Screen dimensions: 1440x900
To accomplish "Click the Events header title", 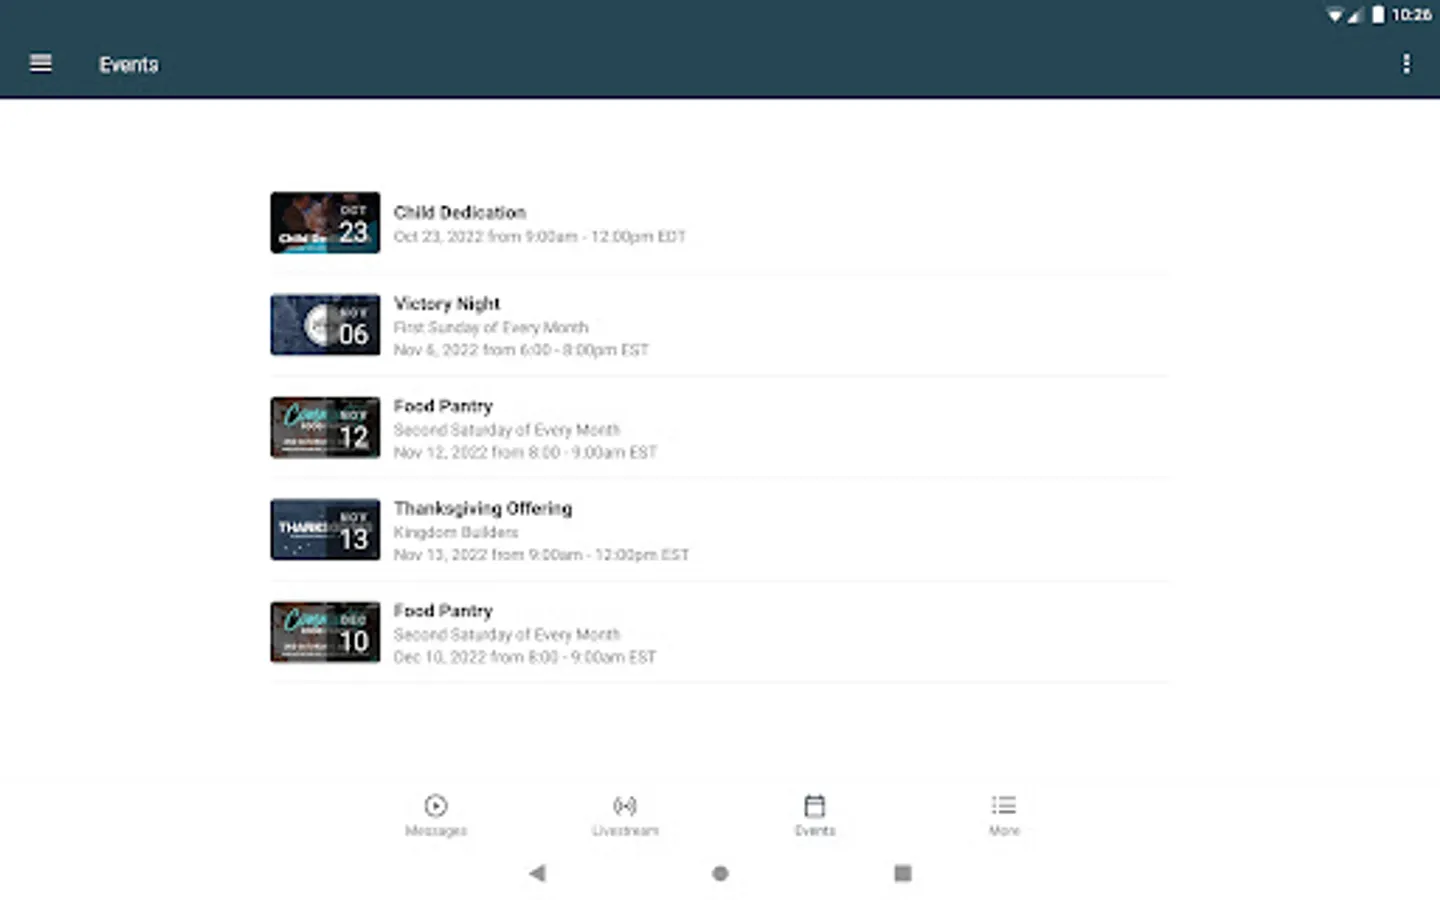I will pos(129,65).
